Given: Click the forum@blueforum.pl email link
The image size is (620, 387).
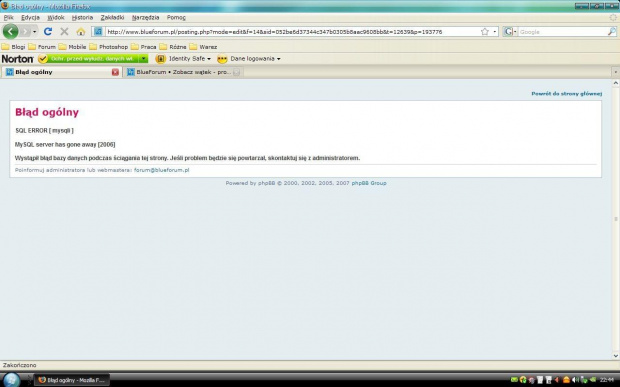Looking at the screenshot, I should pyautogui.click(x=161, y=170).
